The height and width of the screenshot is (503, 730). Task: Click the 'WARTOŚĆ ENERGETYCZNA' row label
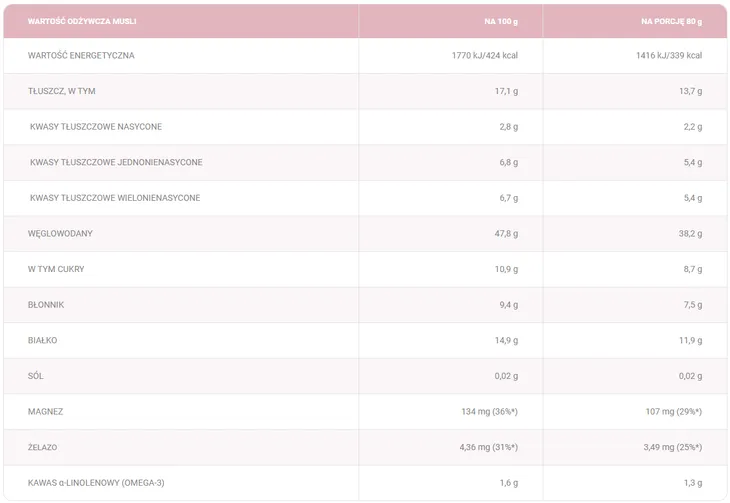click(81, 55)
